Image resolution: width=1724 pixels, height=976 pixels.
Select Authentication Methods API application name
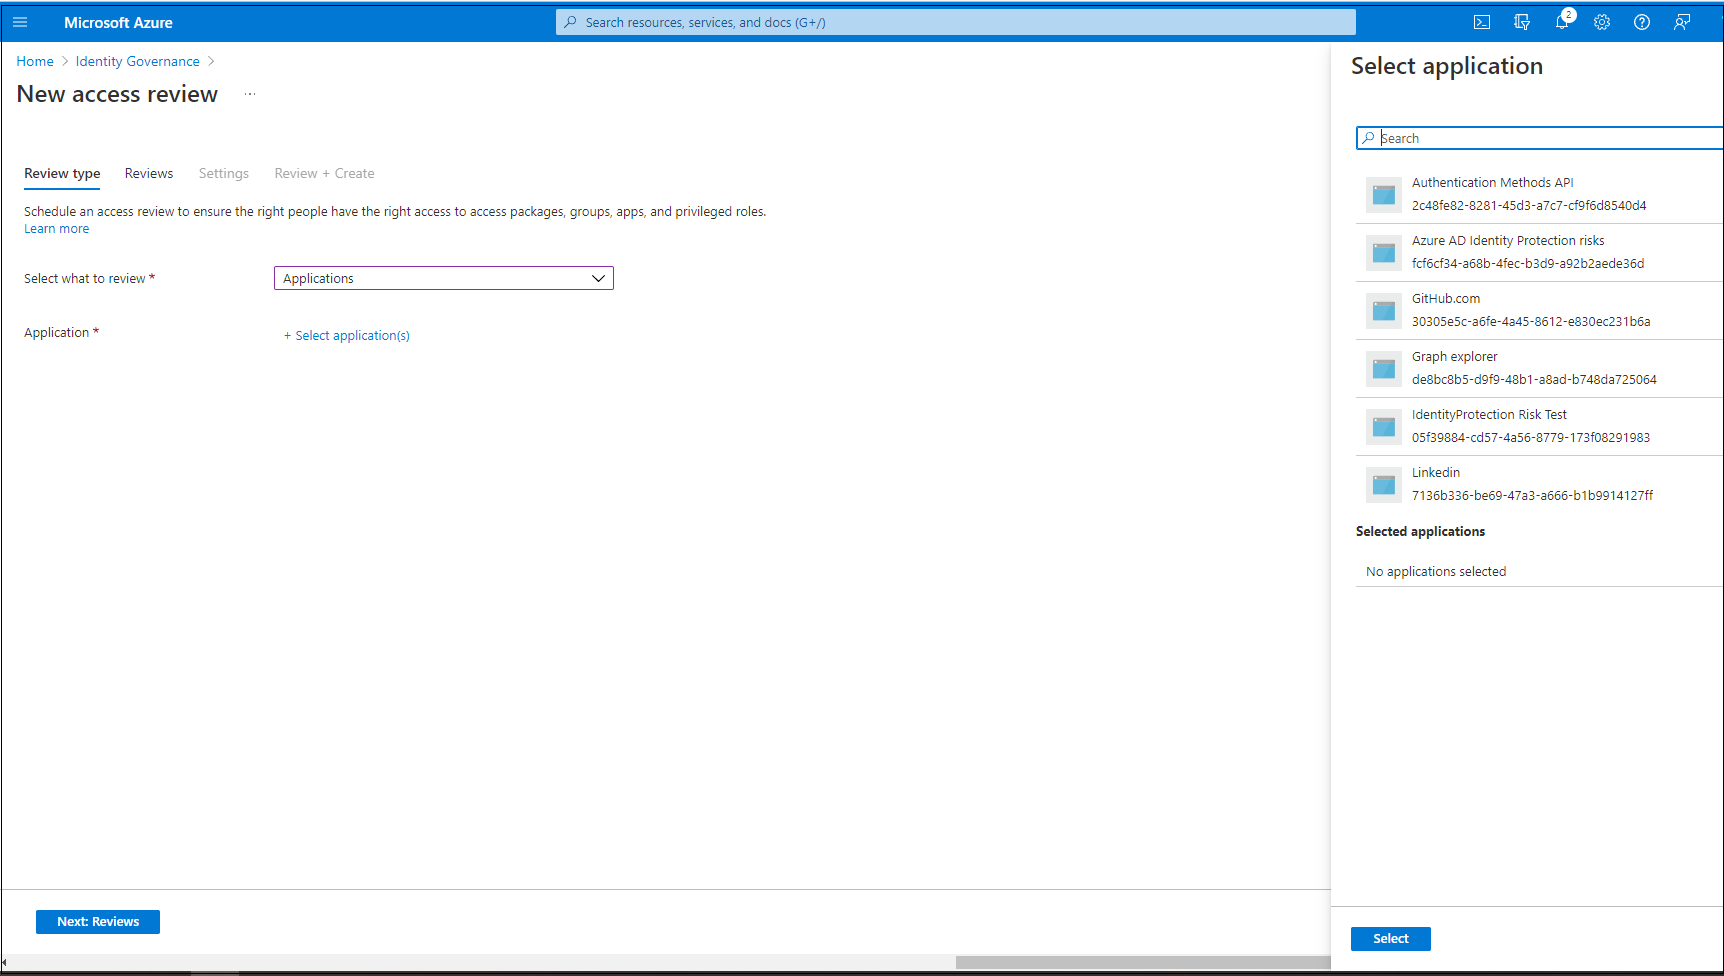[1493, 183]
